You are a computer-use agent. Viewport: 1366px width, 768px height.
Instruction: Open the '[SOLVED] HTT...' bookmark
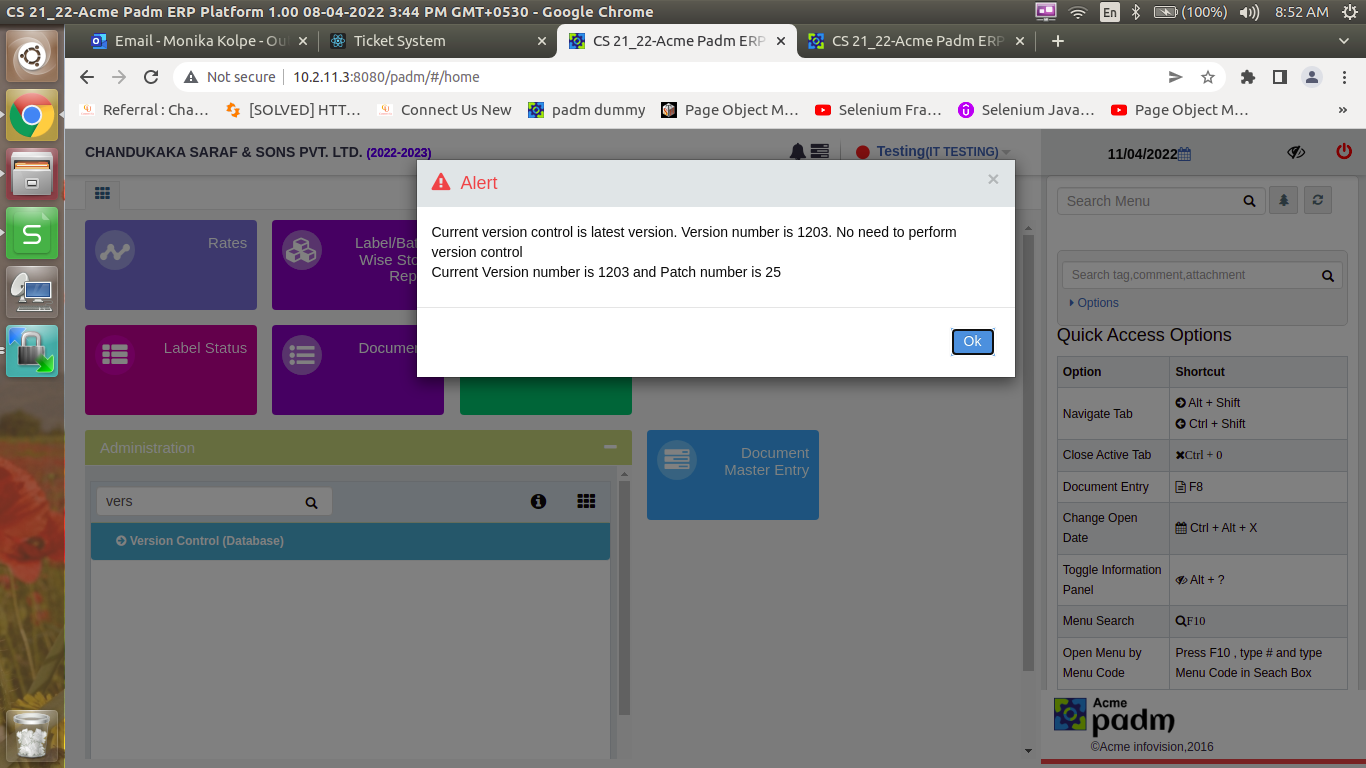point(293,110)
